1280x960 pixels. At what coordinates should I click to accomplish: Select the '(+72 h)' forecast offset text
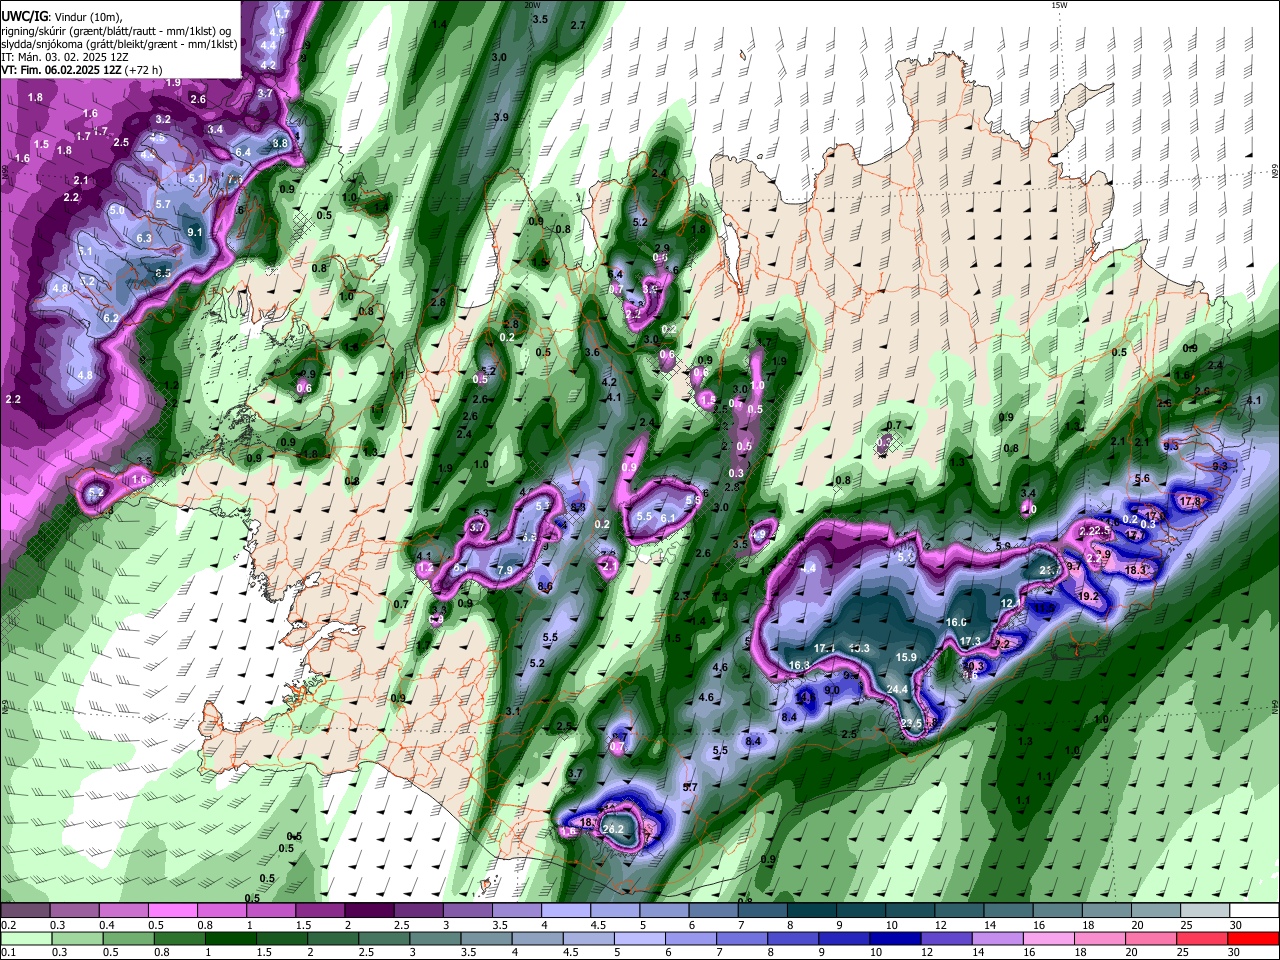click(x=143, y=70)
